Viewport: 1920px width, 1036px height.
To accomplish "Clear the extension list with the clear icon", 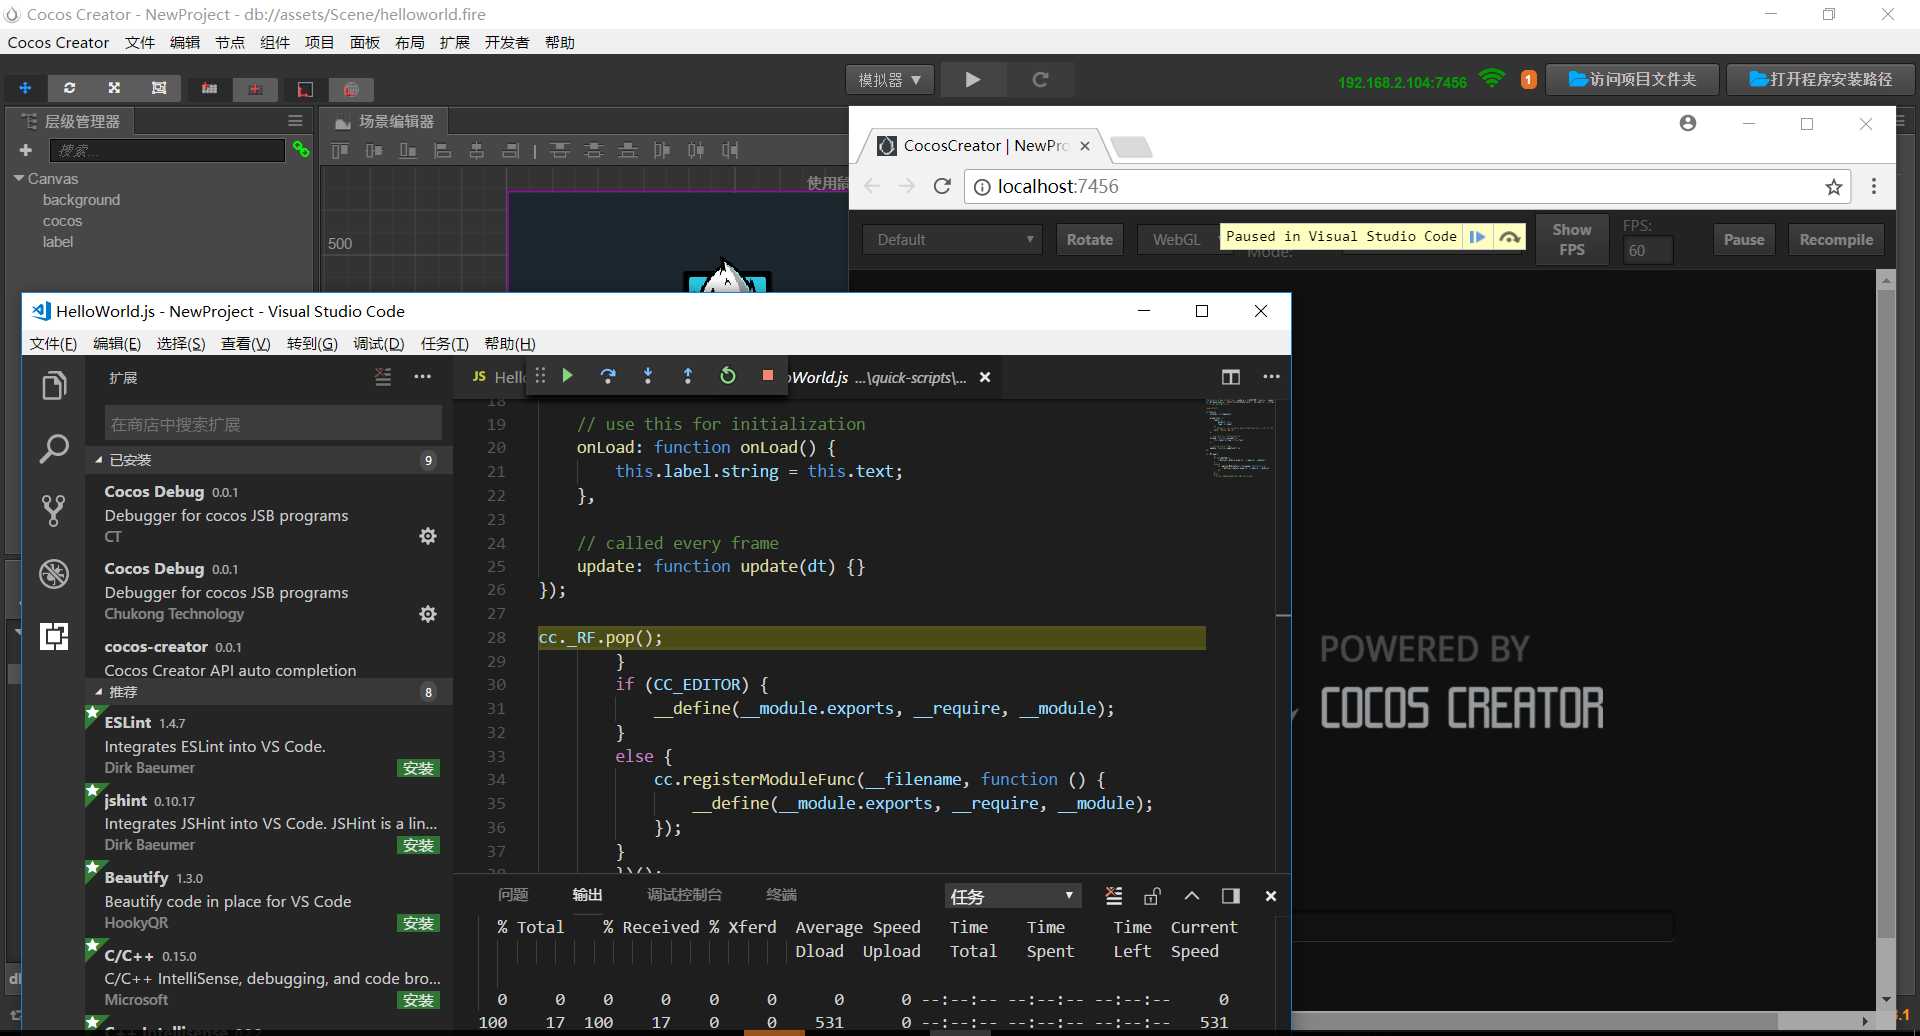I will coord(383,377).
